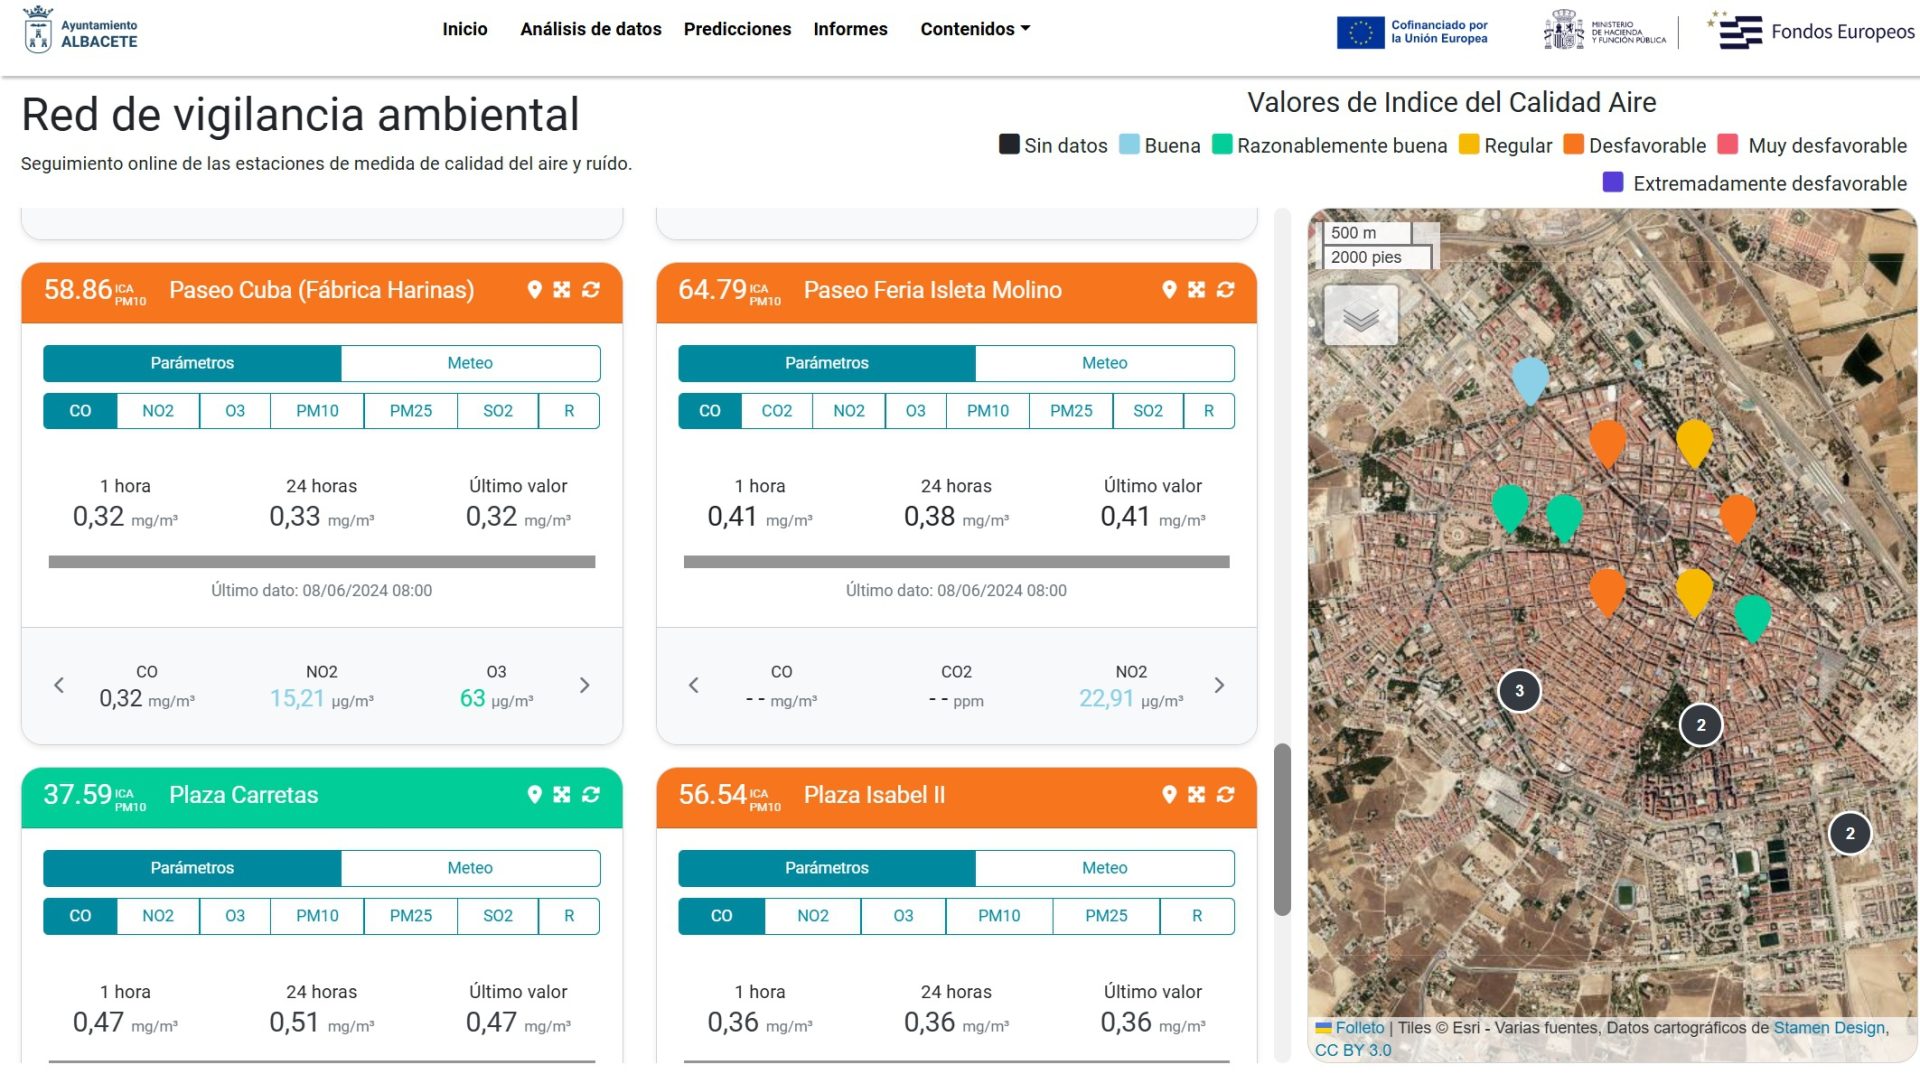The image size is (1920, 1074).
Task: Click the light blue map marker
Action: (x=1529, y=379)
